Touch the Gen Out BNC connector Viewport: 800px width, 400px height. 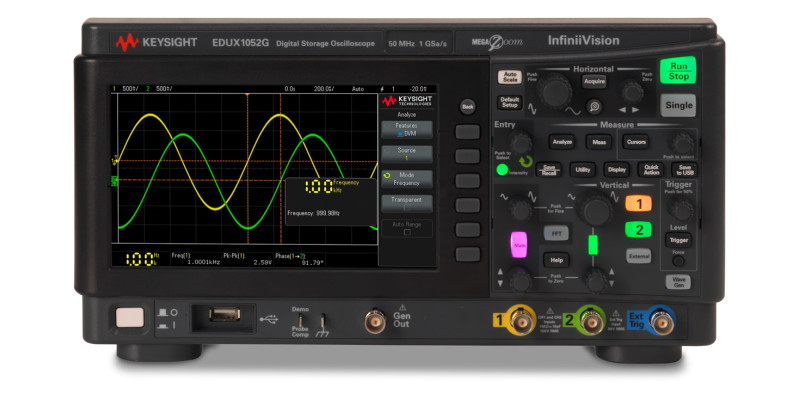point(375,322)
